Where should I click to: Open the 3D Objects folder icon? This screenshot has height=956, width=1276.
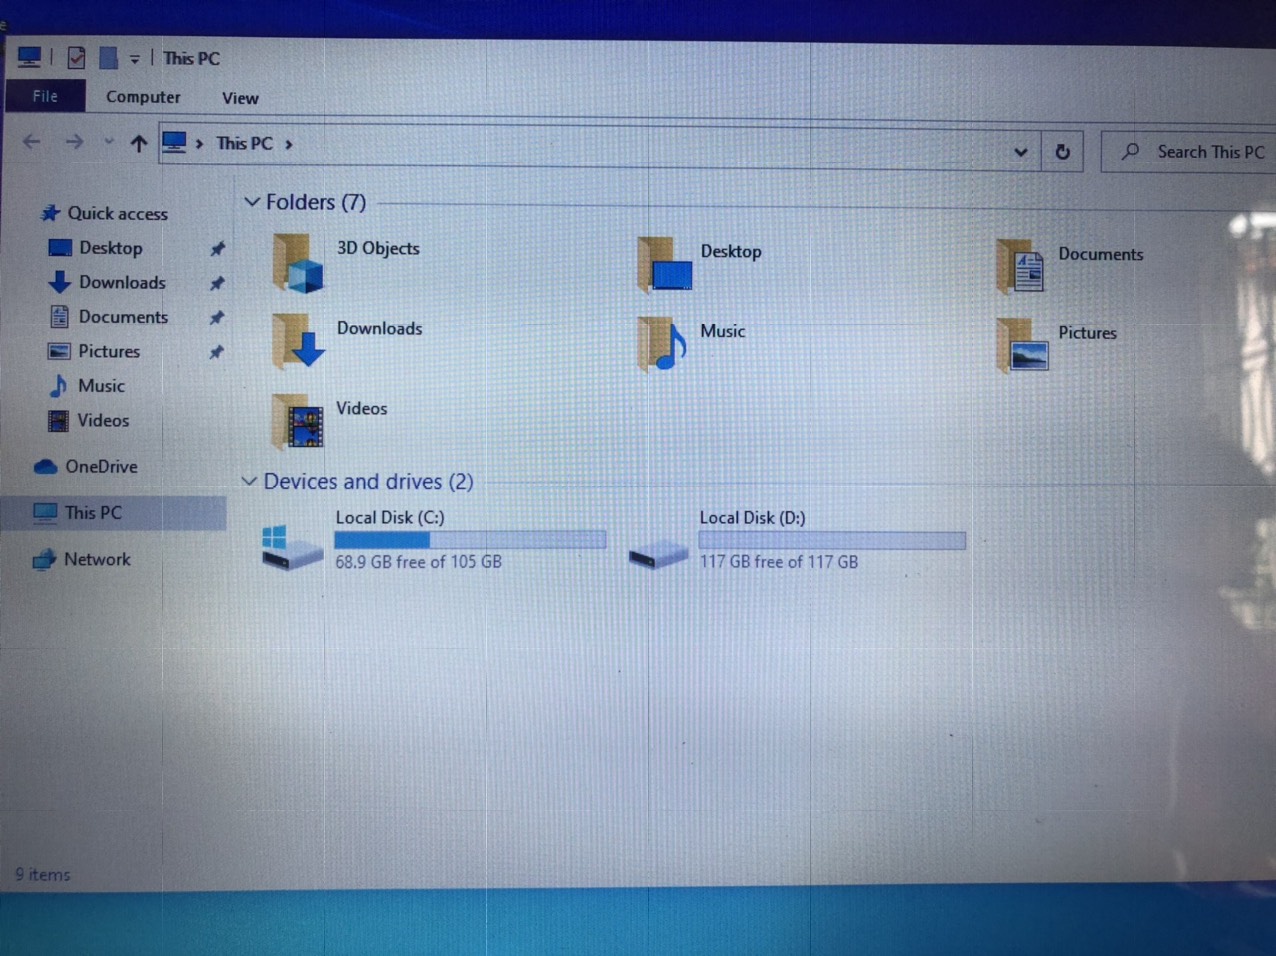click(298, 263)
